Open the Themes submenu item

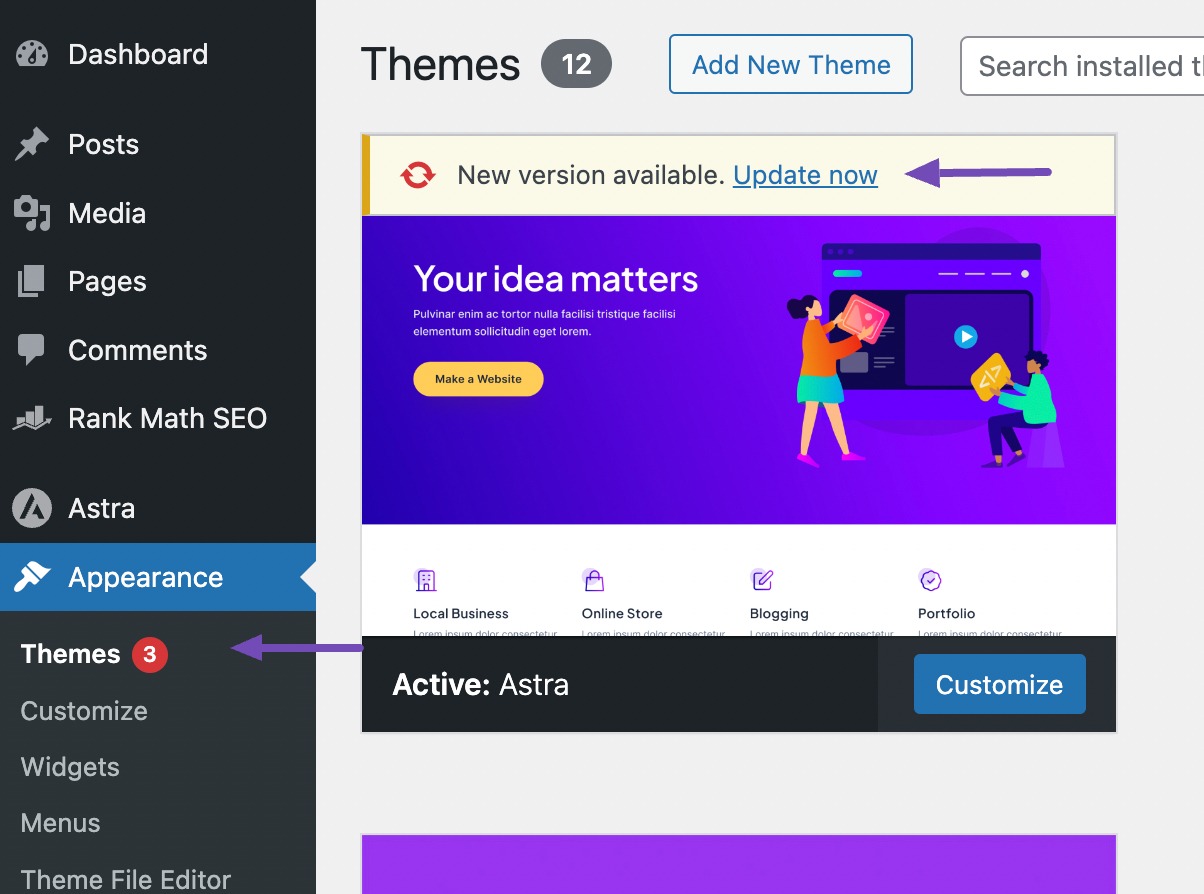click(70, 654)
